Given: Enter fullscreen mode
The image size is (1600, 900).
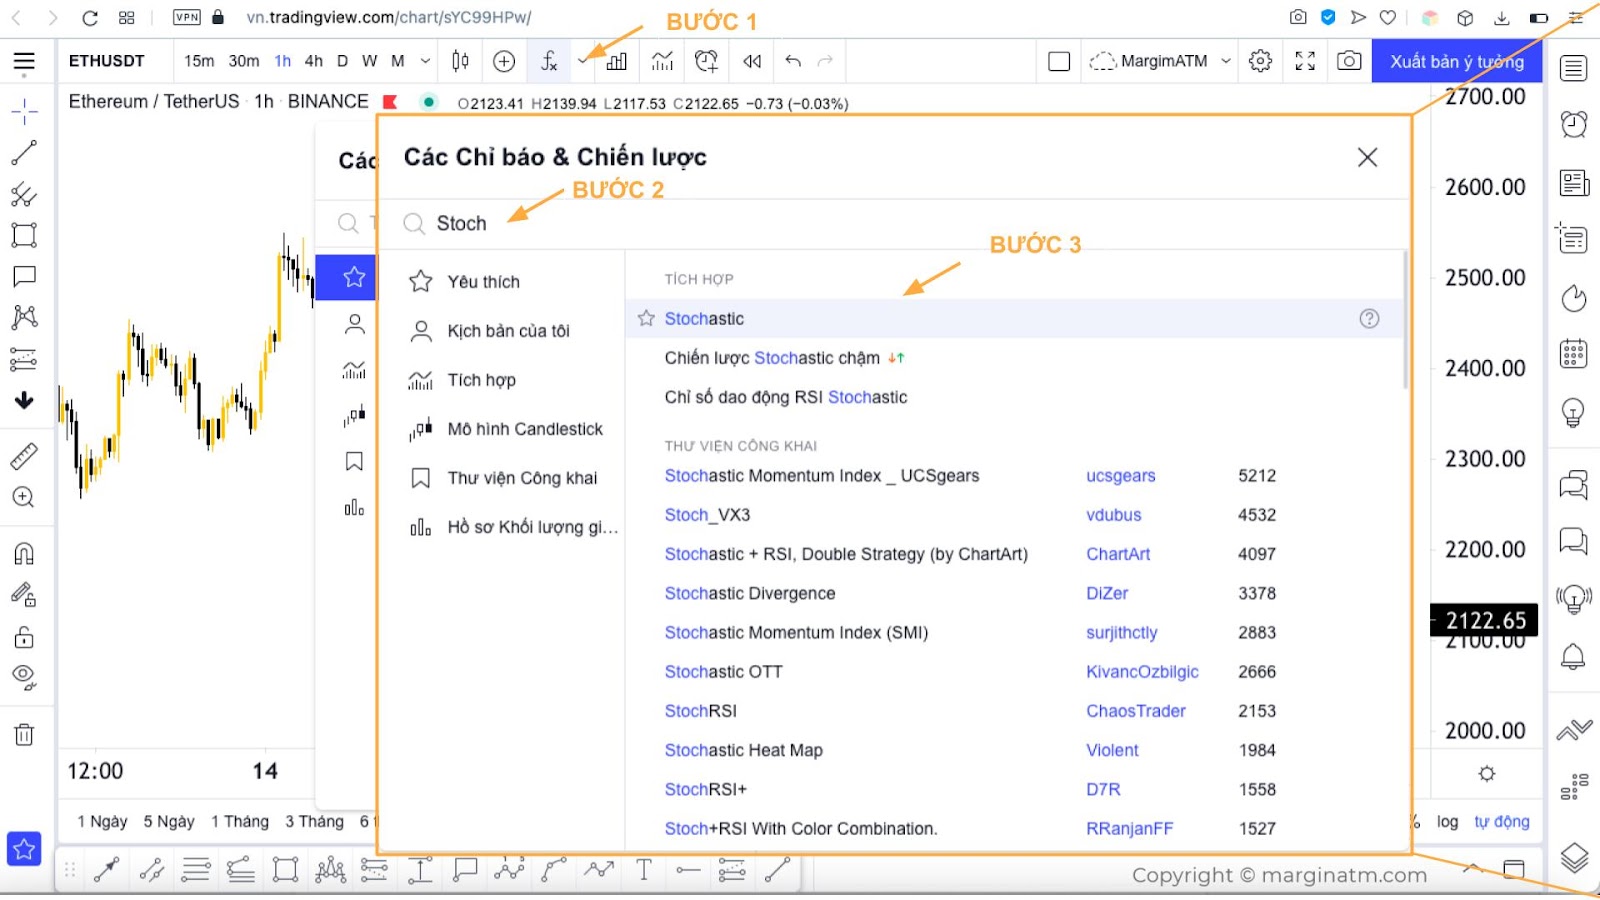Looking at the screenshot, I should (x=1305, y=61).
